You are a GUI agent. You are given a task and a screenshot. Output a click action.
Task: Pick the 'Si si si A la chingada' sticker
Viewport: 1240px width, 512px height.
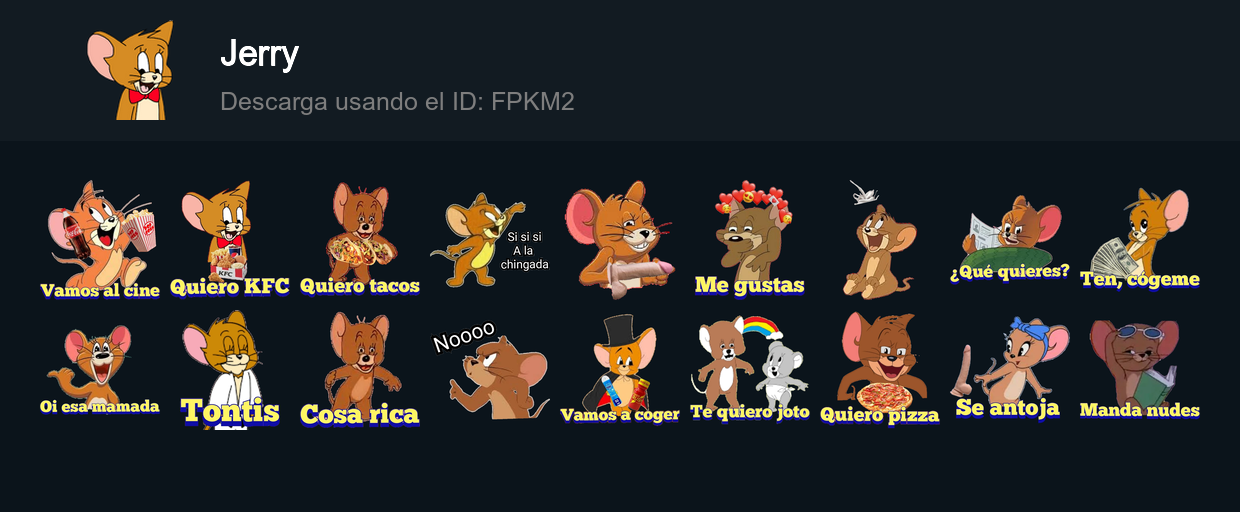tap(490, 240)
